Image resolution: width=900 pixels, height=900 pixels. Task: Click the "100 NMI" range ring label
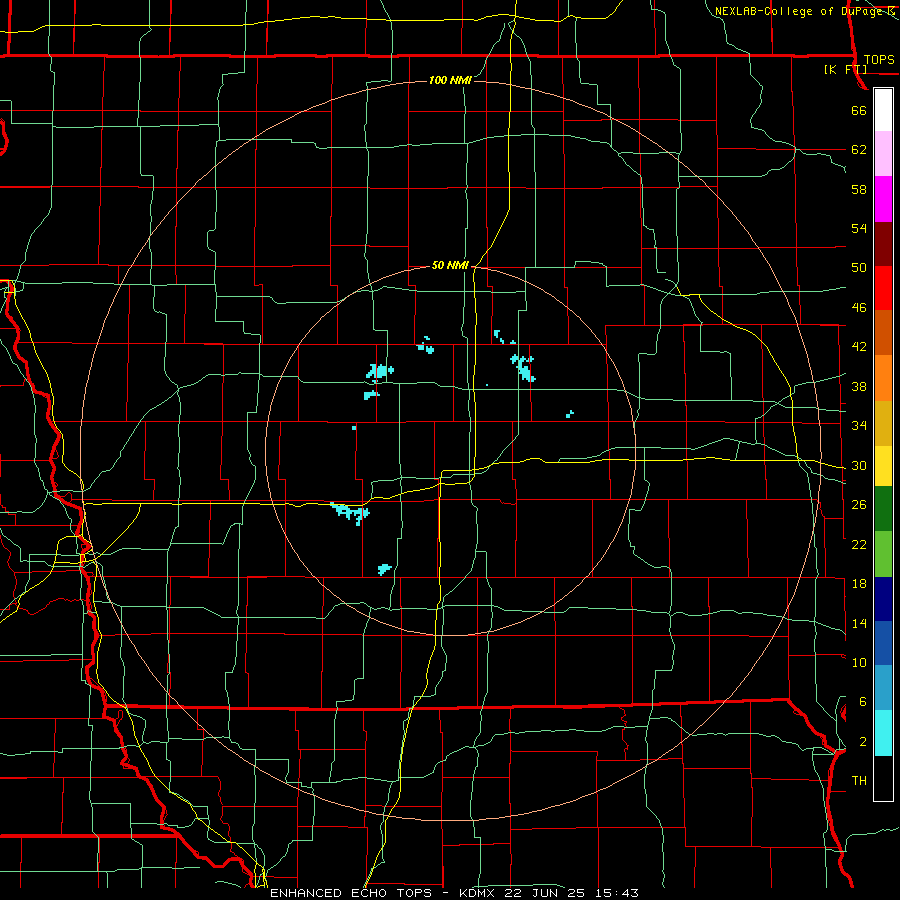click(x=450, y=80)
